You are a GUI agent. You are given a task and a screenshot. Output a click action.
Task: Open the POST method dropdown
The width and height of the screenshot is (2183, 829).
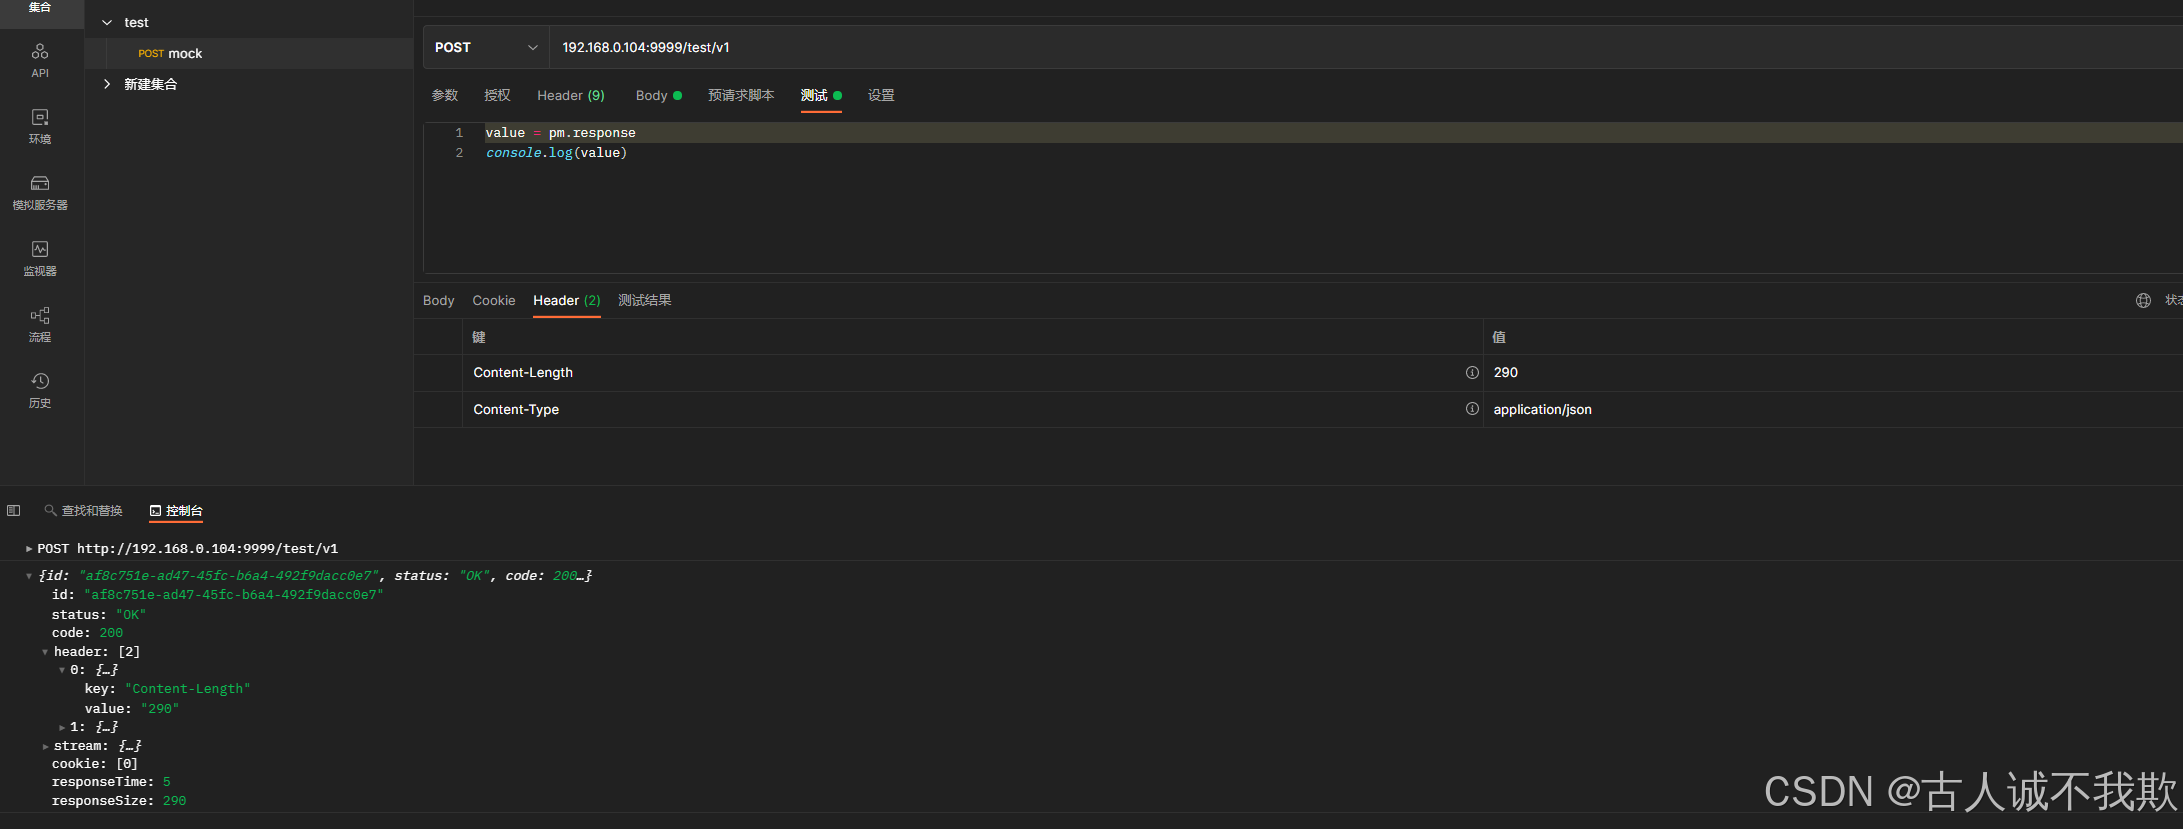486,47
